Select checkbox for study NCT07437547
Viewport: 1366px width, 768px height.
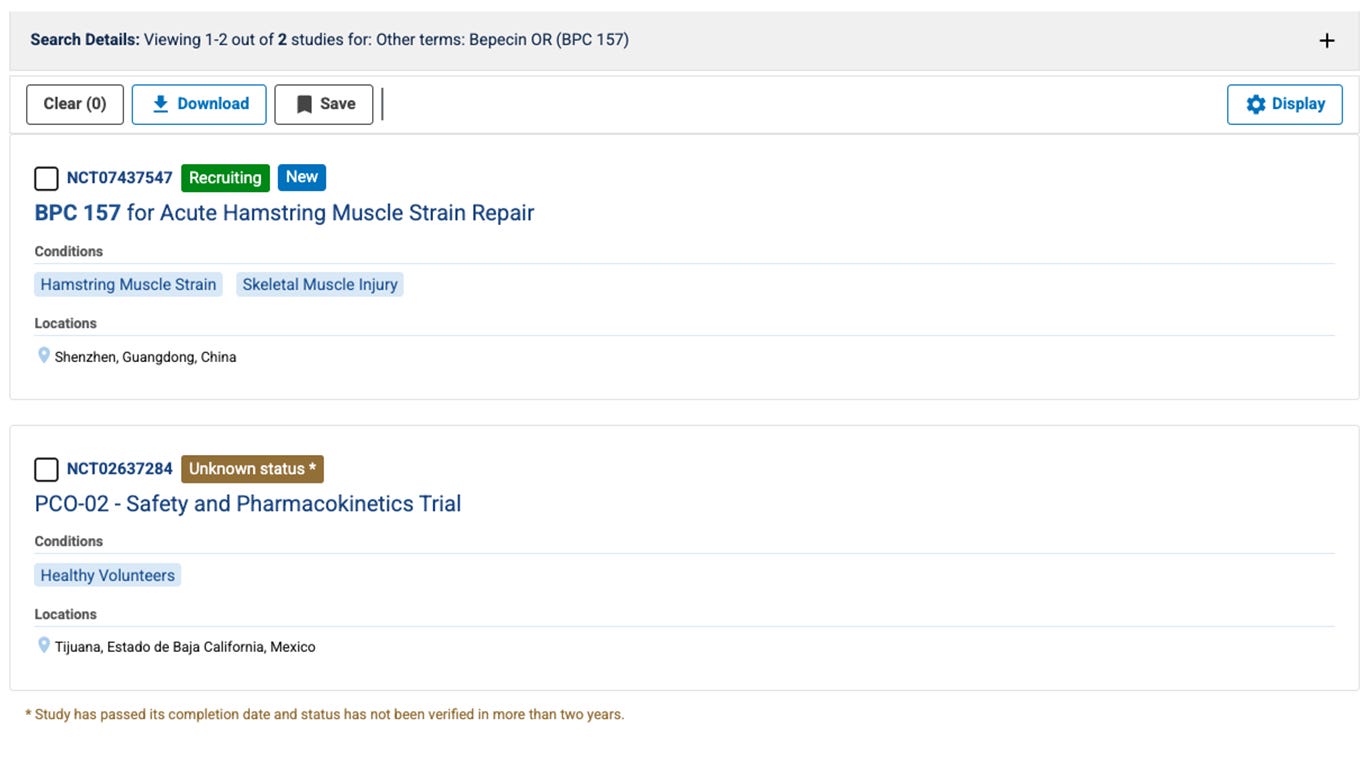(46, 179)
